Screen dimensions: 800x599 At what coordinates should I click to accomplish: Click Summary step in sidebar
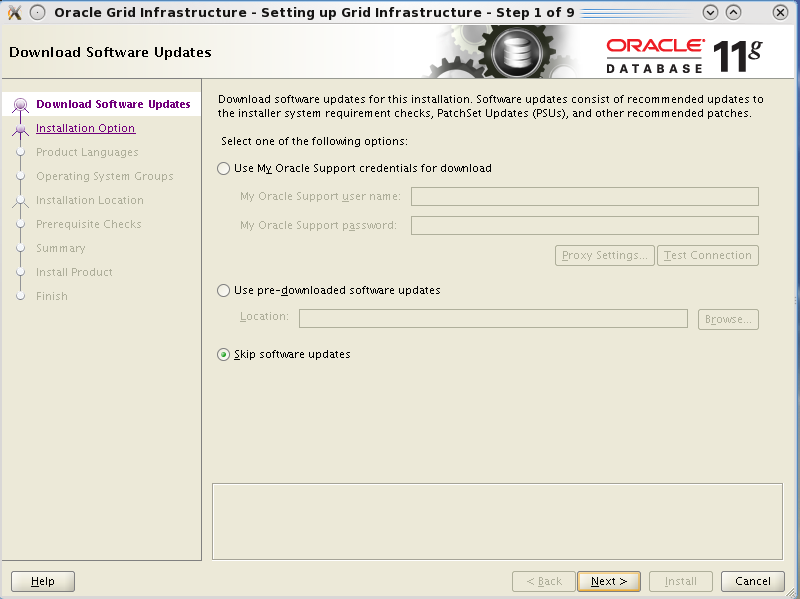pyautogui.click(x=61, y=248)
